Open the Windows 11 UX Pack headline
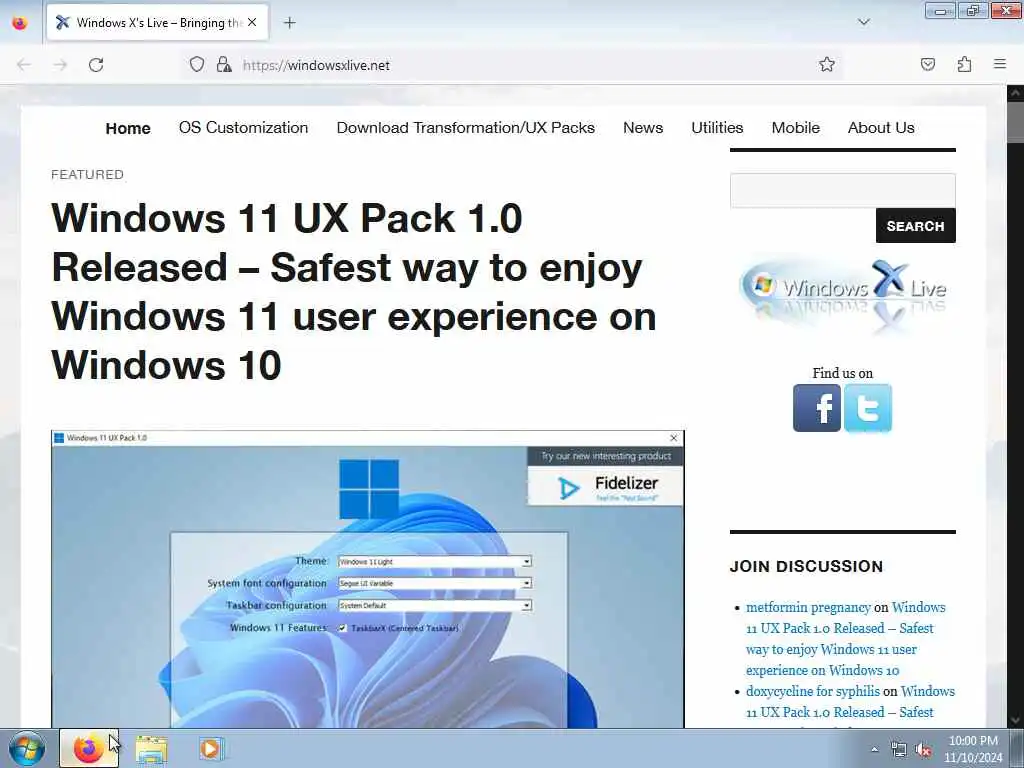Viewport: 1024px width, 768px height. (x=353, y=291)
